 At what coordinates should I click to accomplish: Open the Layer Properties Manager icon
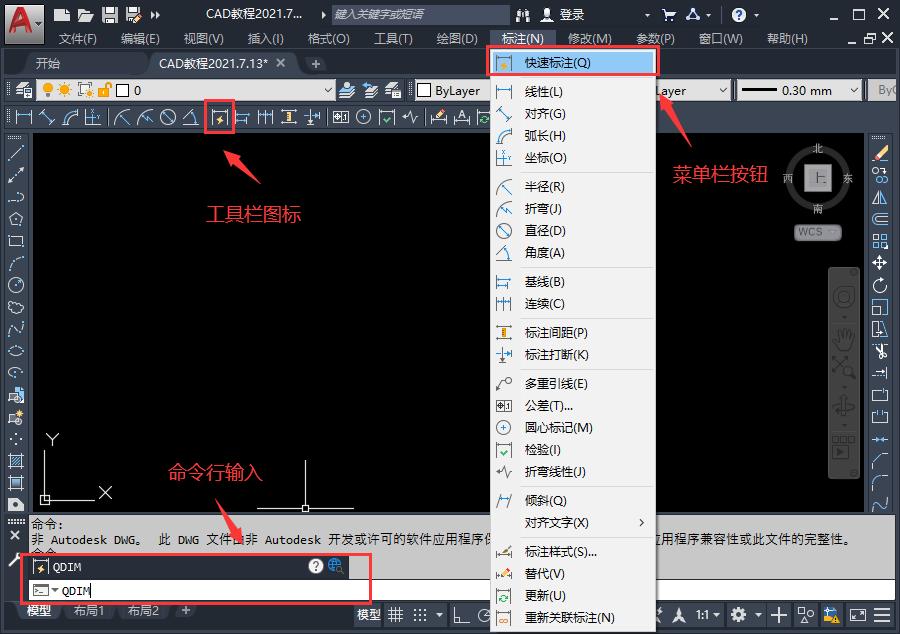click(x=22, y=89)
